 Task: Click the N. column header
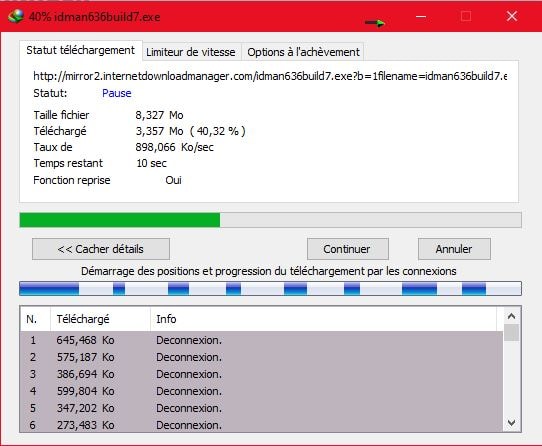point(35,319)
